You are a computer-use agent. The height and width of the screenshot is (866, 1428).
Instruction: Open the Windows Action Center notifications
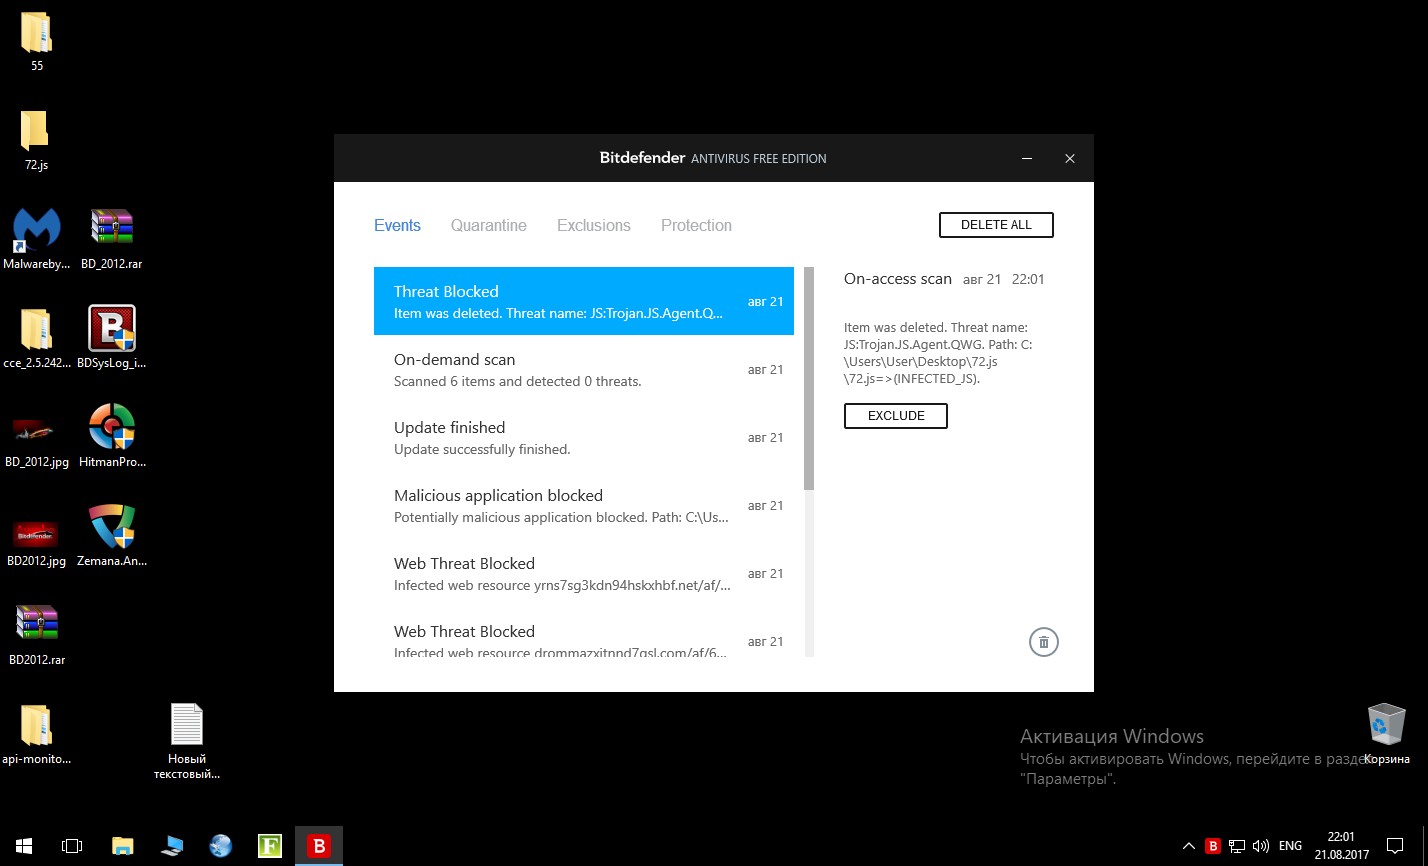coord(1395,846)
